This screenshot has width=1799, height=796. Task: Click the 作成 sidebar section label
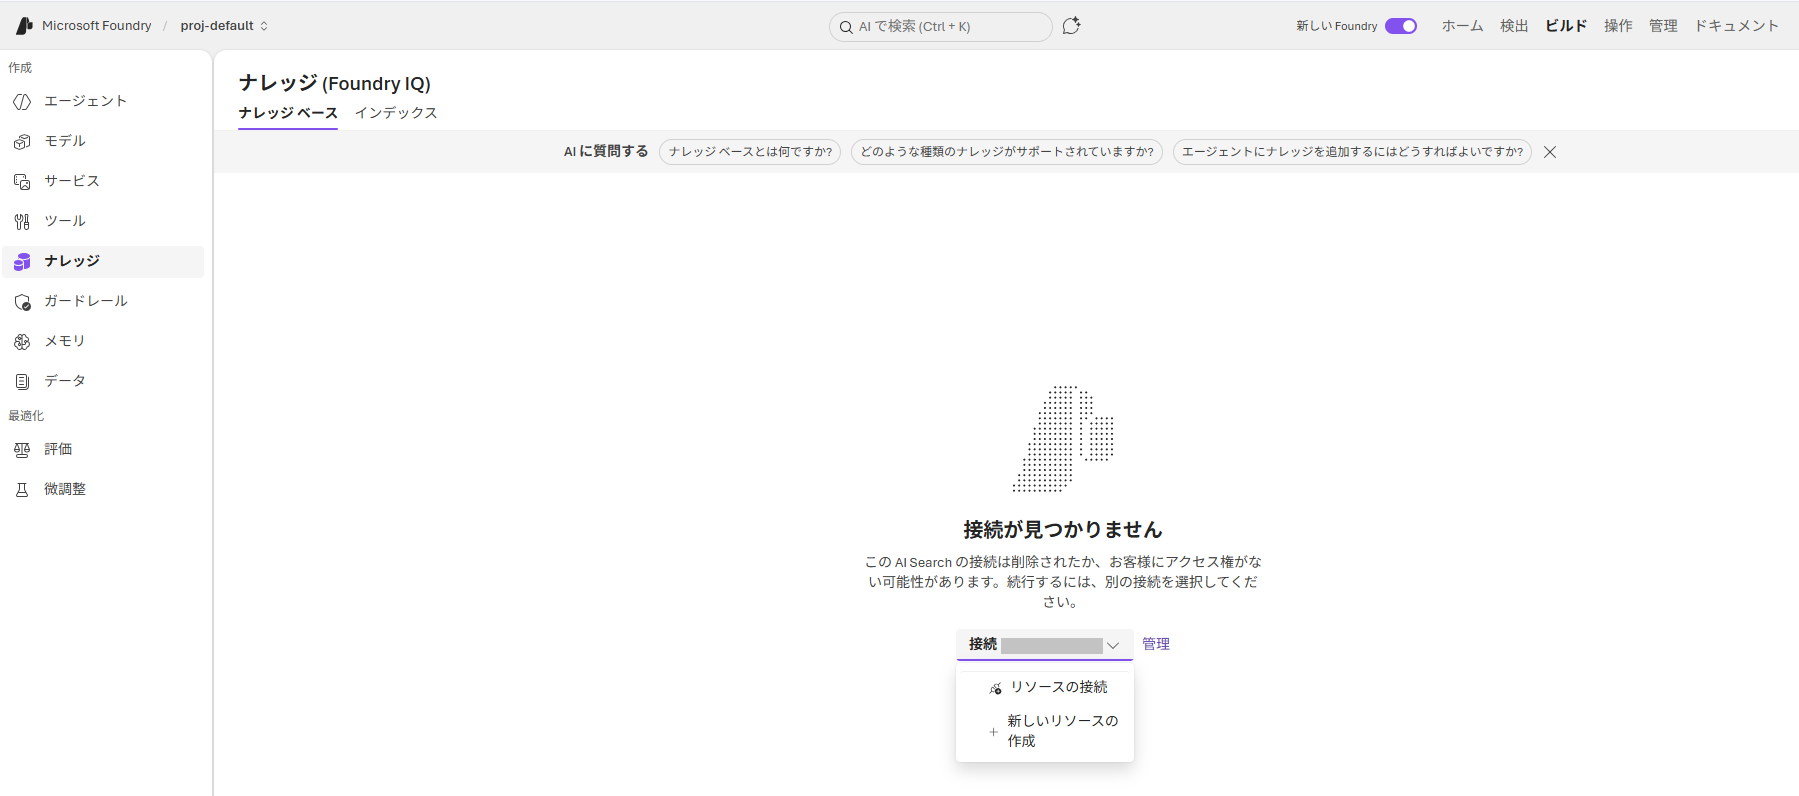(20, 68)
